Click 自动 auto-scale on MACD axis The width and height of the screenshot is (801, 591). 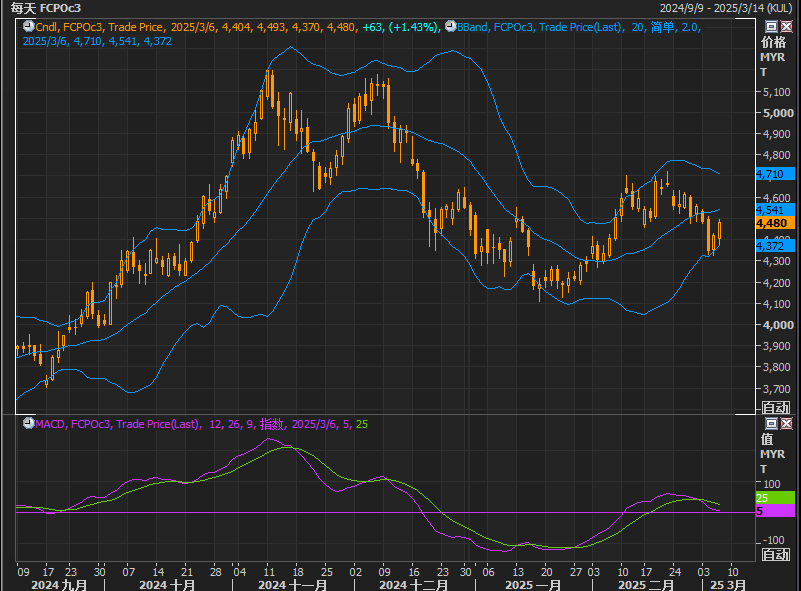(x=775, y=553)
